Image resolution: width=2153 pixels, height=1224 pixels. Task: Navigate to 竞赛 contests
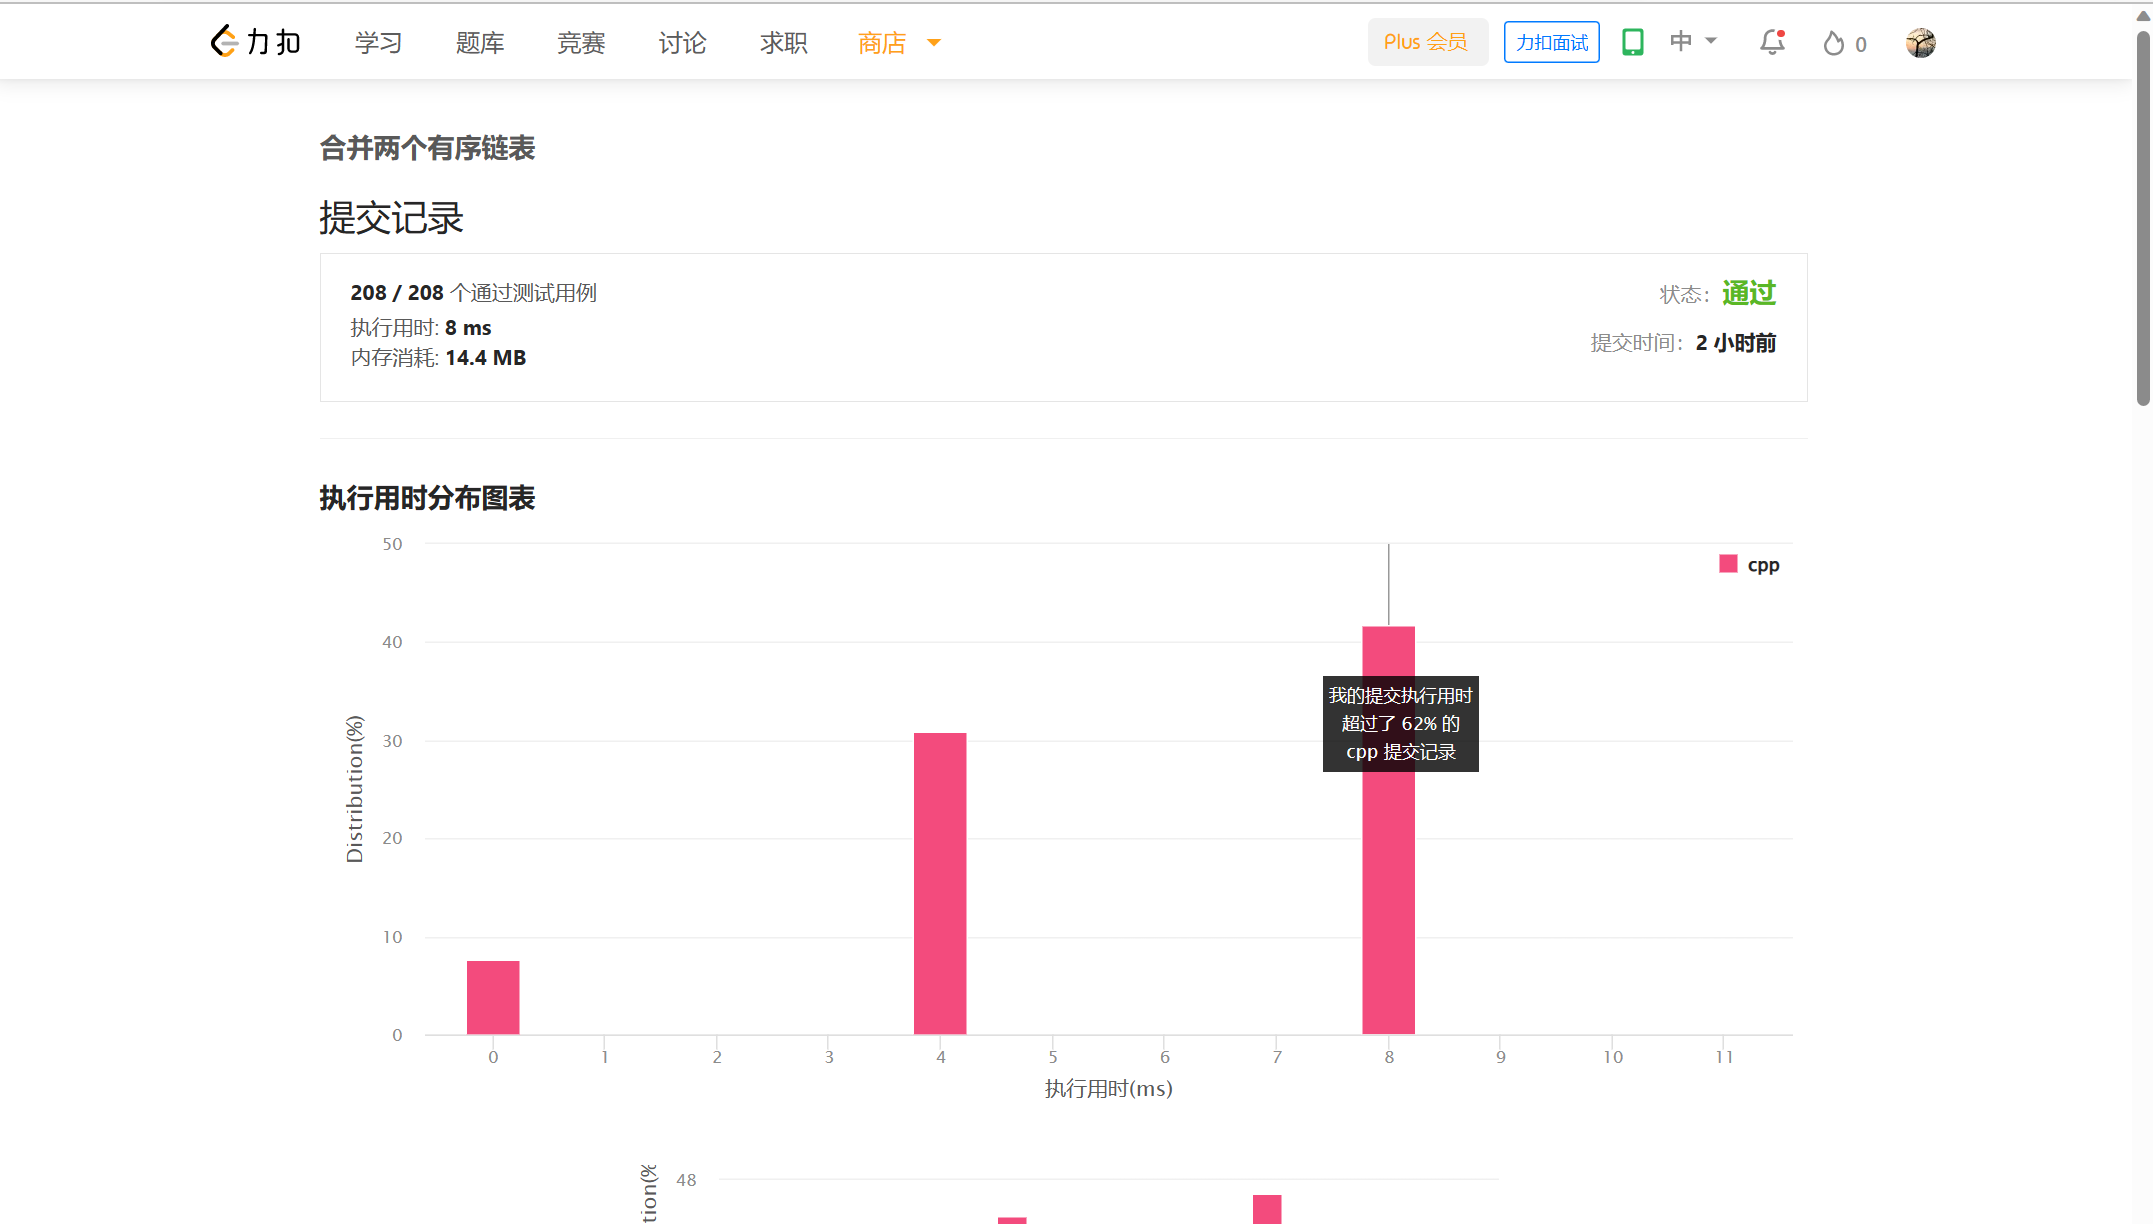click(581, 43)
